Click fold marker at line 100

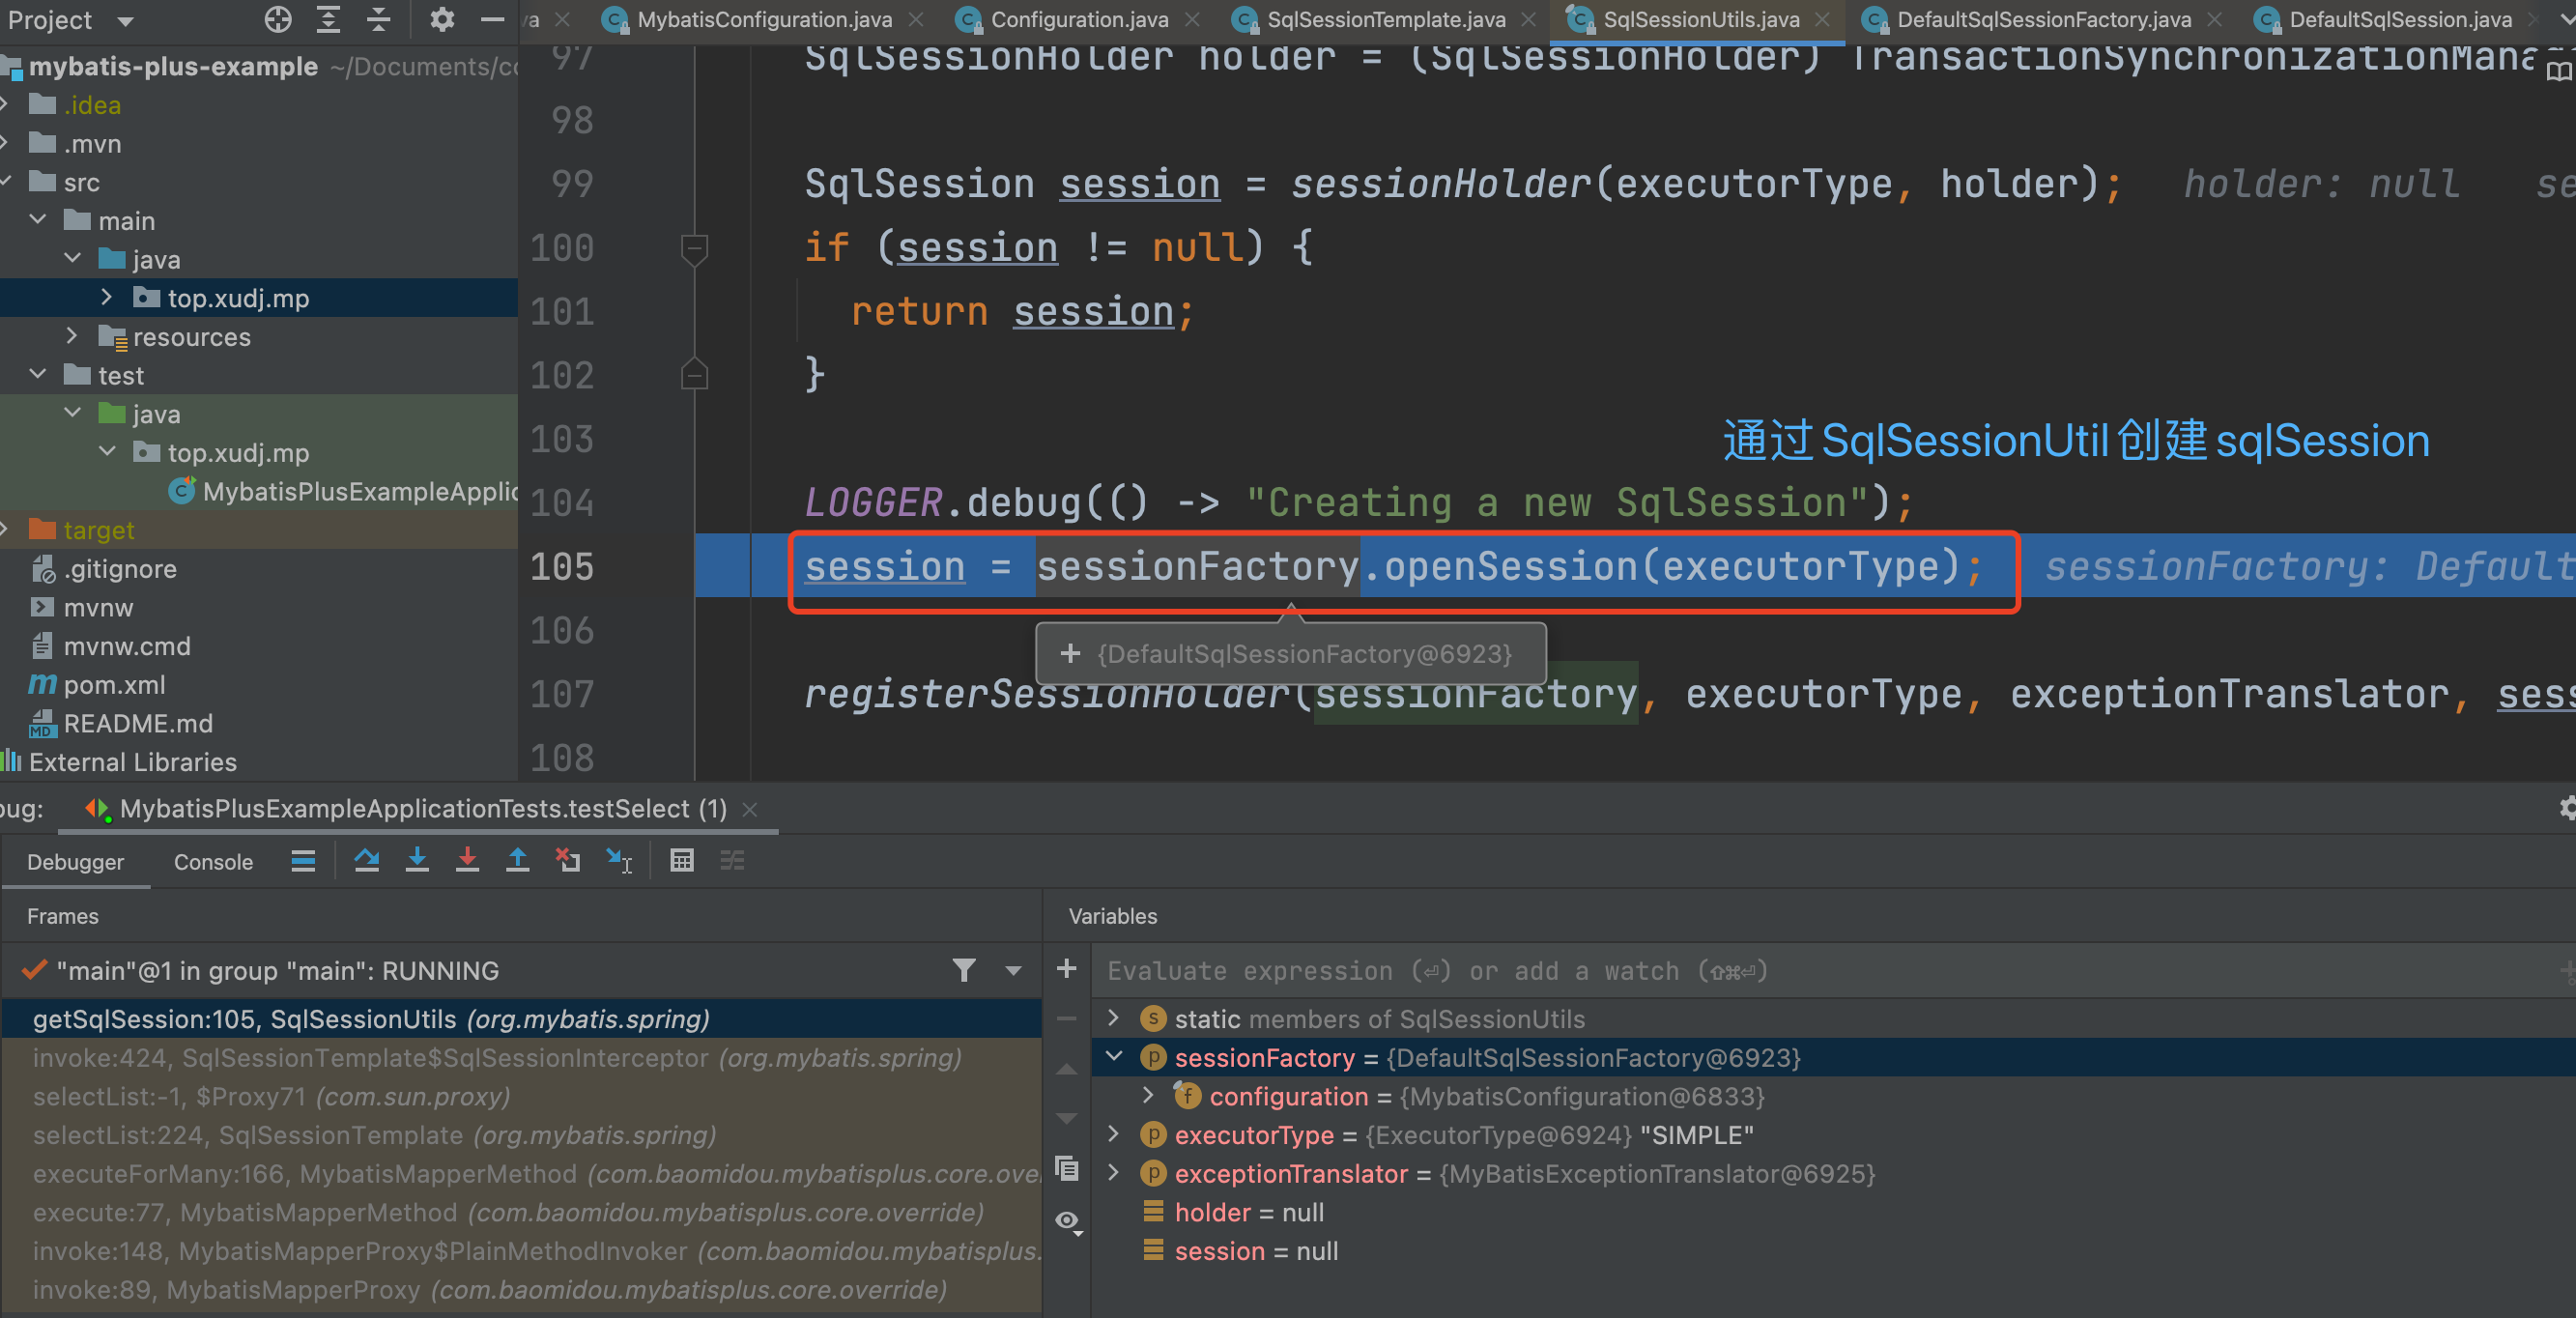point(694,248)
